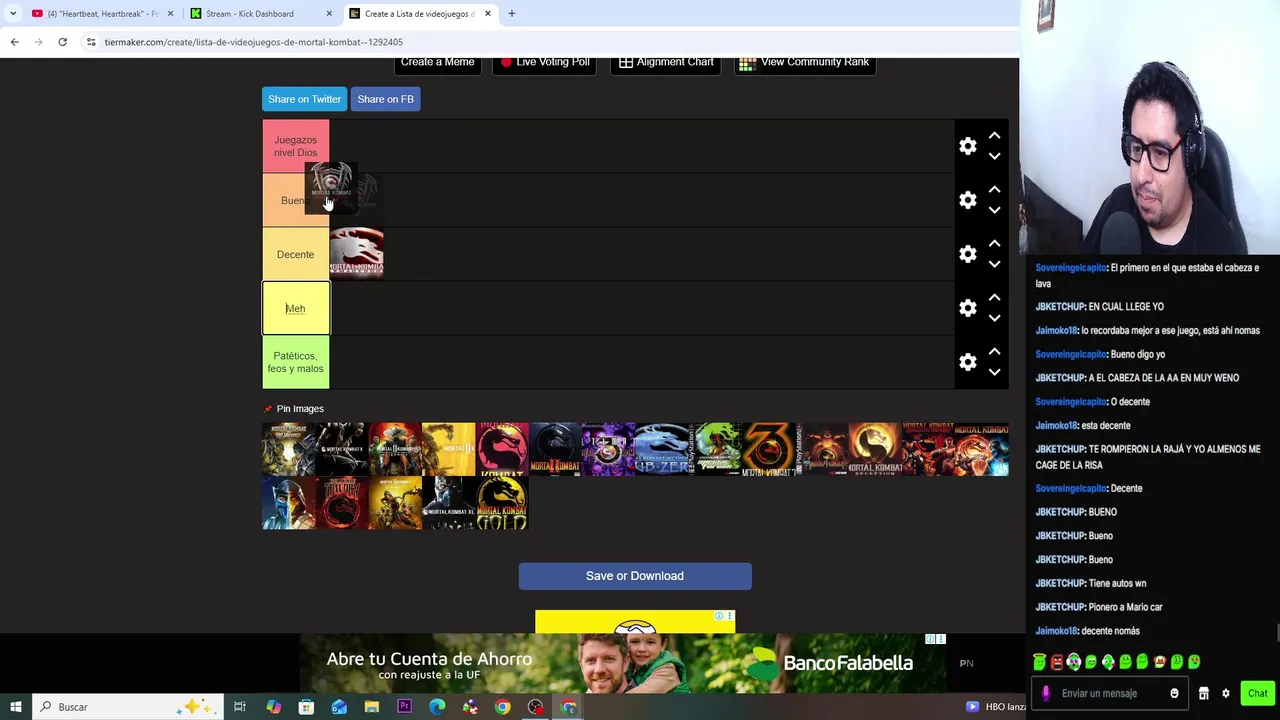This screenshot has height=720, width=1280.
Task: Open the Alignment Chart option
Action: coord(666,63)
